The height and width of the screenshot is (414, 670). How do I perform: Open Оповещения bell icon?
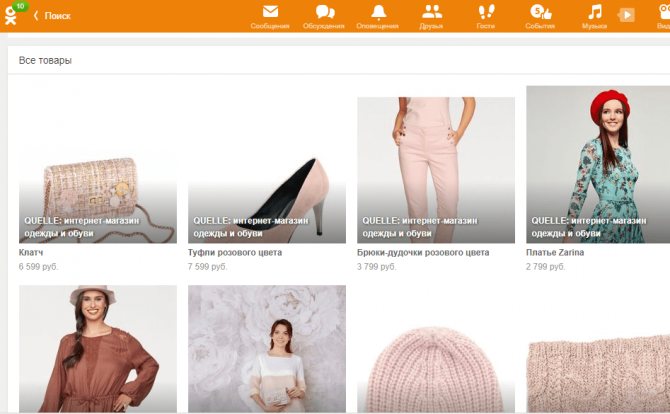[x=379, y=12]
